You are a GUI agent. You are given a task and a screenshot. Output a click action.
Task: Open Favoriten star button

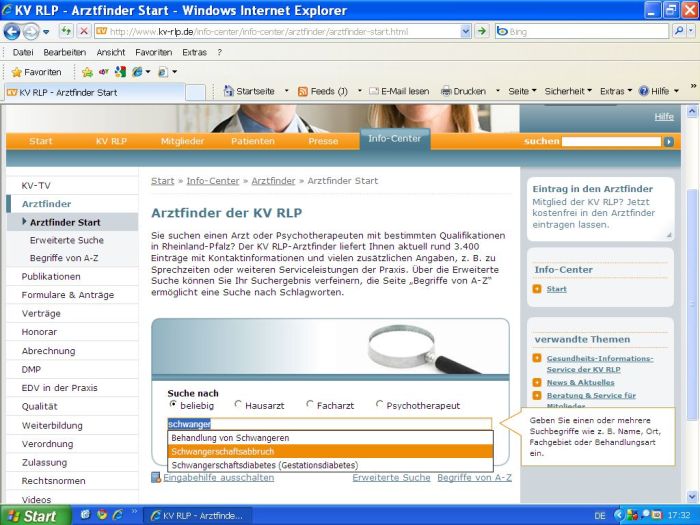tap(37, 72)
